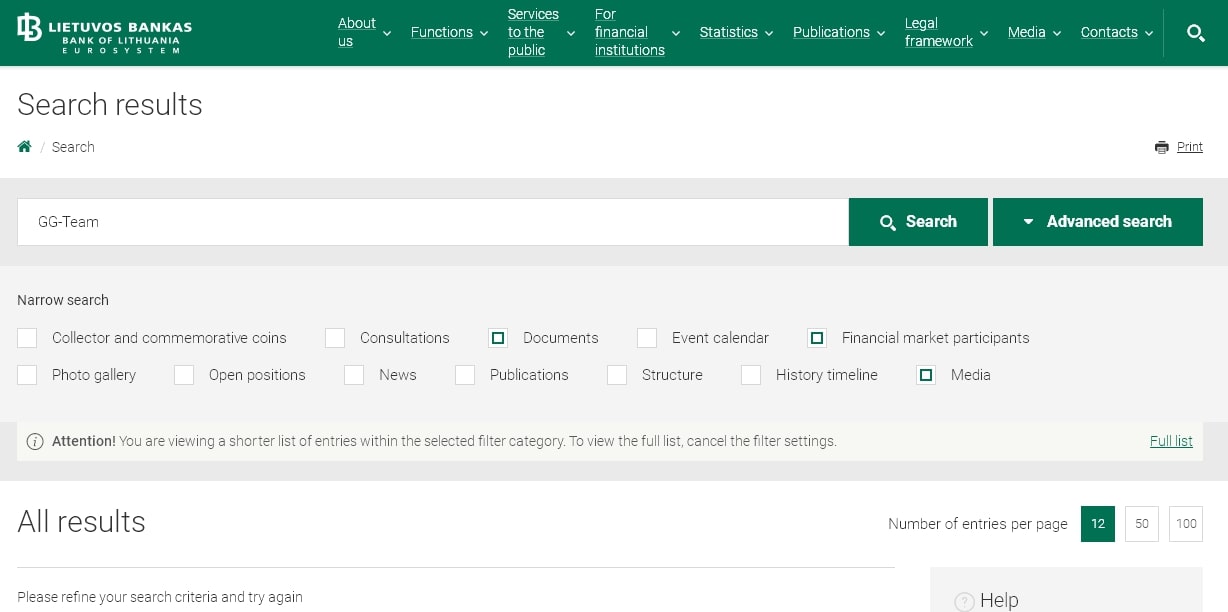Viewport: 1228px width, 612px height.
Task: Open Services to the public menu
Action: tap(533, 32)
